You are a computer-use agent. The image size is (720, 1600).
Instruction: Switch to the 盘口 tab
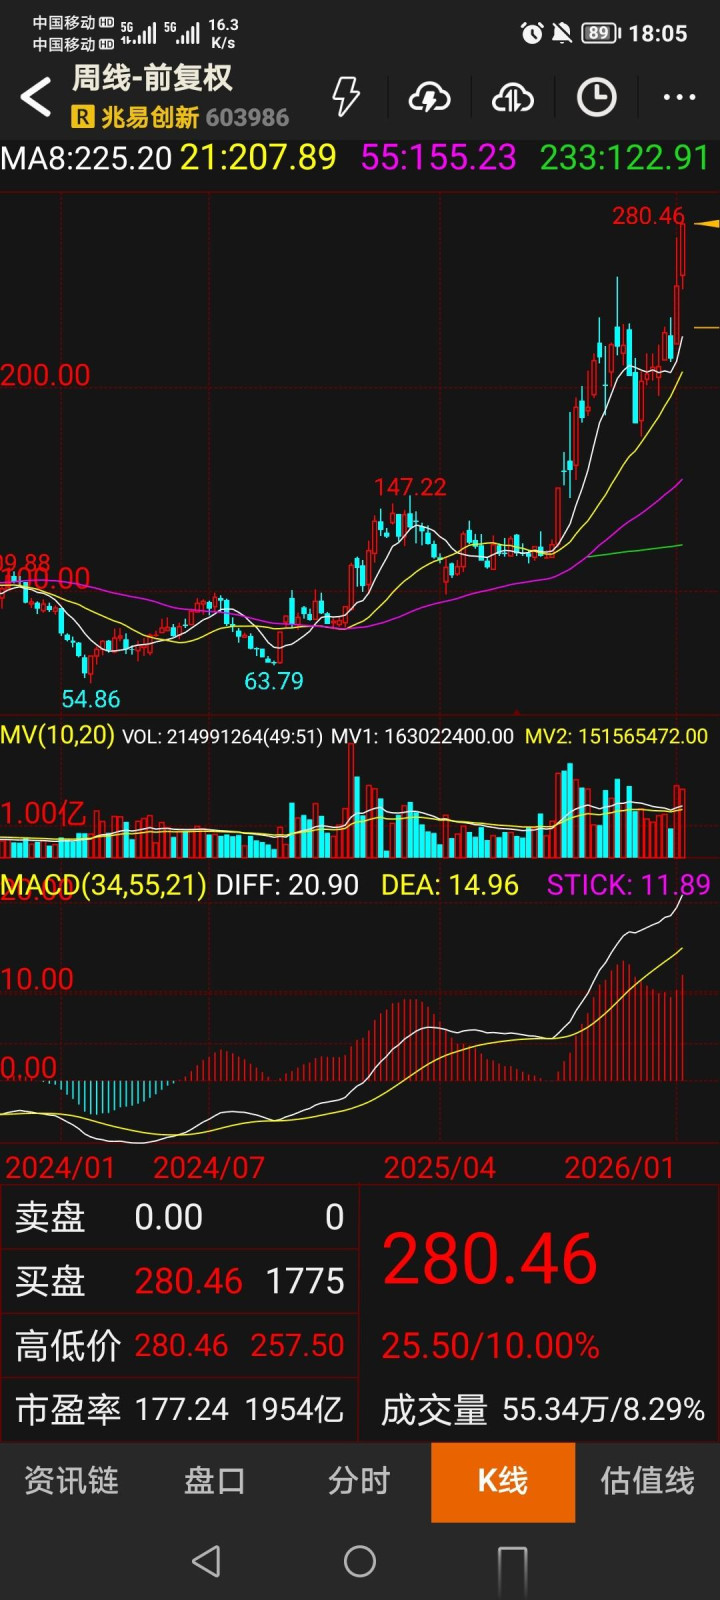coord(215,1481)
